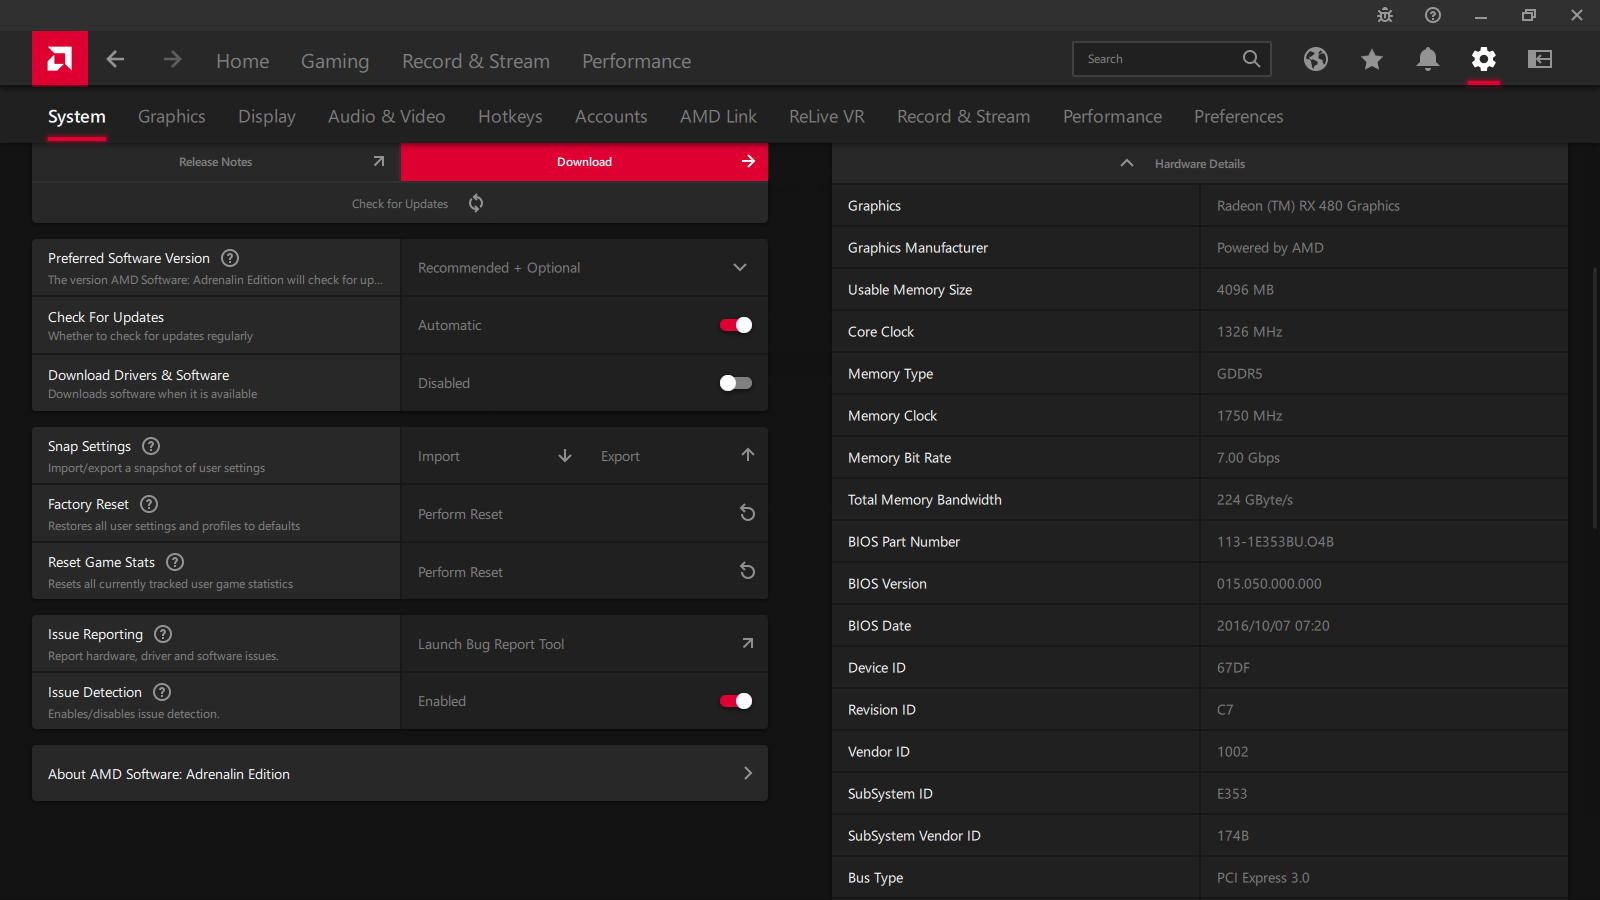Show help for Issue Detection
The width and height of the screenshot is (1600, 900).
(162, 692)
